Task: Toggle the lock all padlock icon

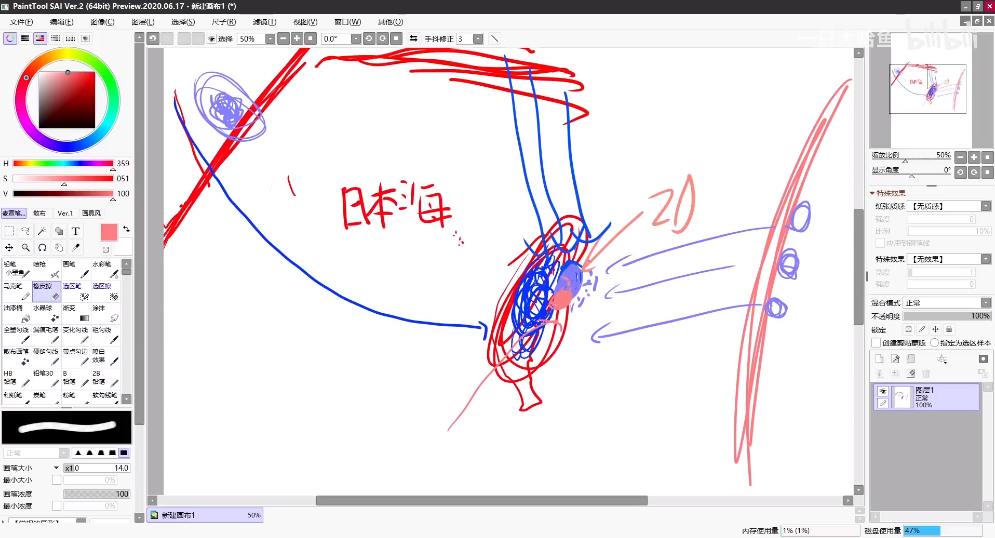Action: click(x=949, y=329)
